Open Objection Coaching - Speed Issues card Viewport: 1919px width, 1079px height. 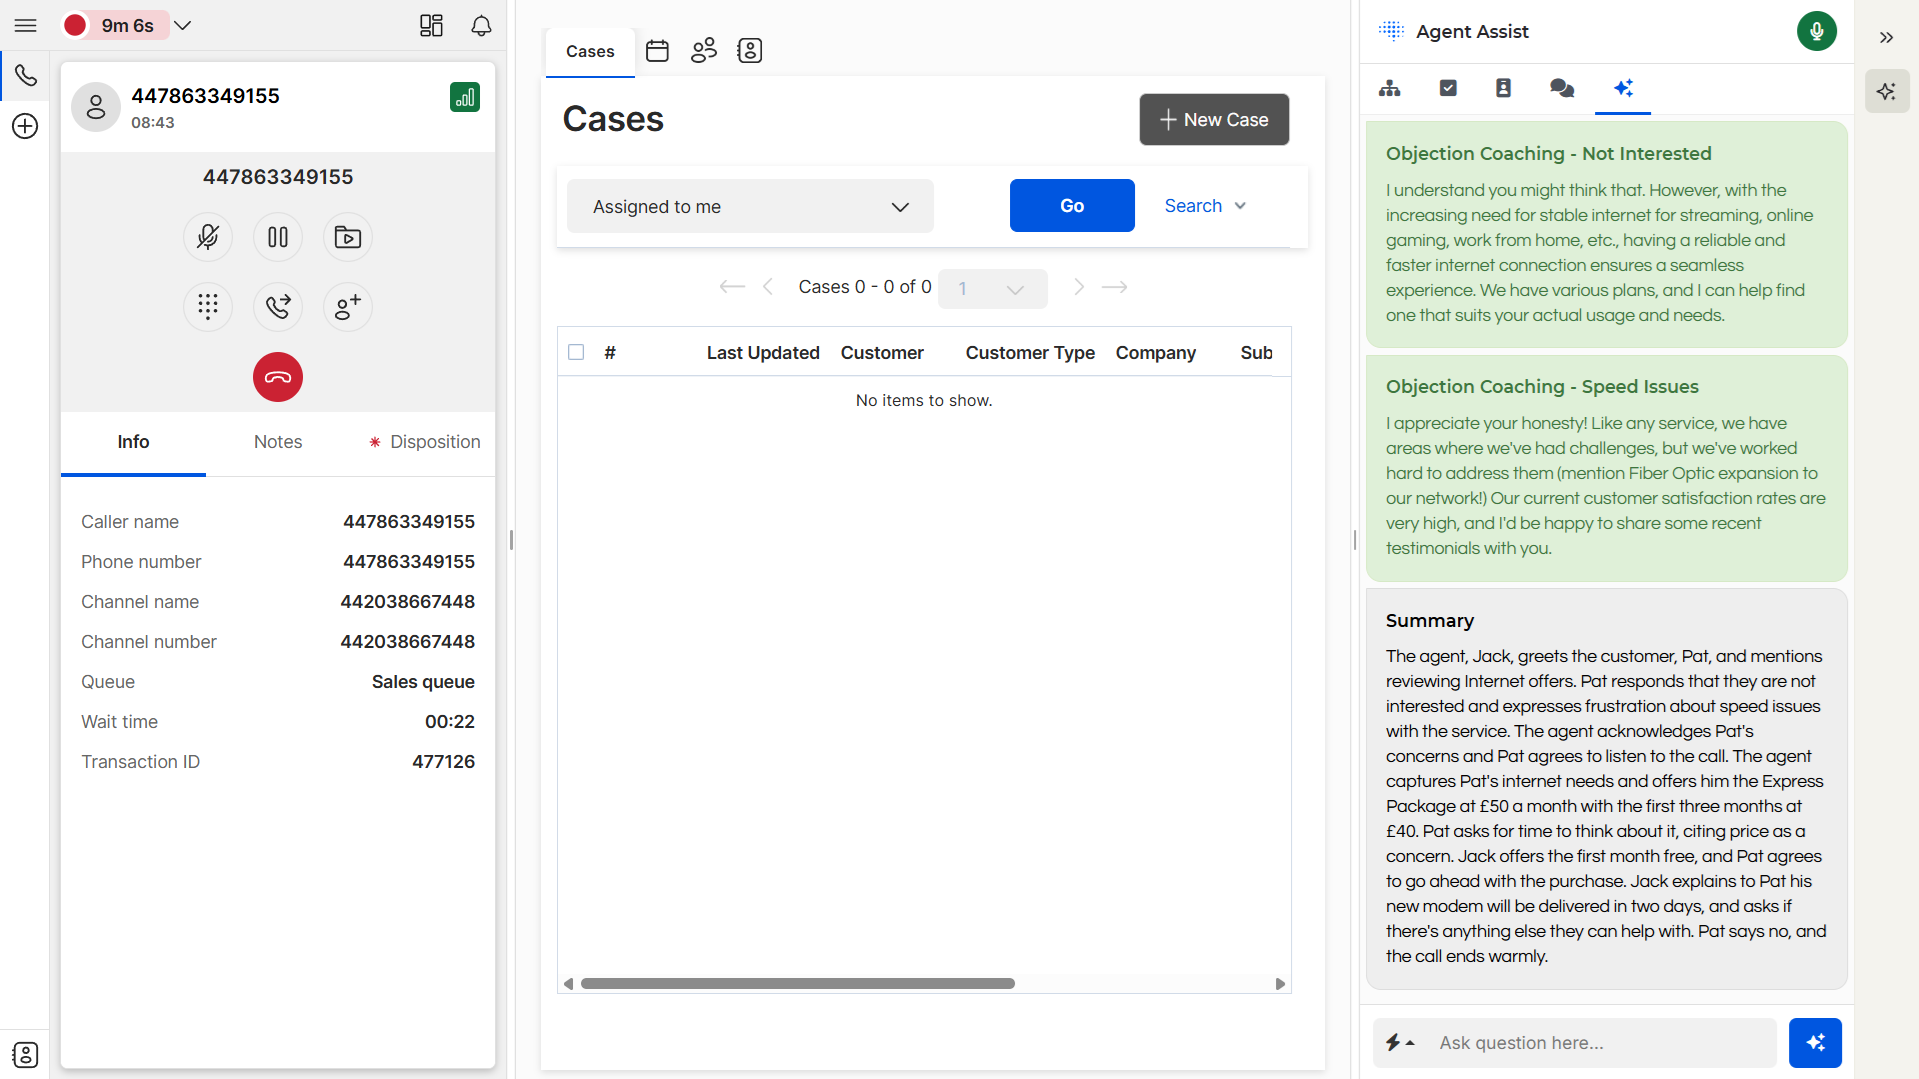[1607, 468]
